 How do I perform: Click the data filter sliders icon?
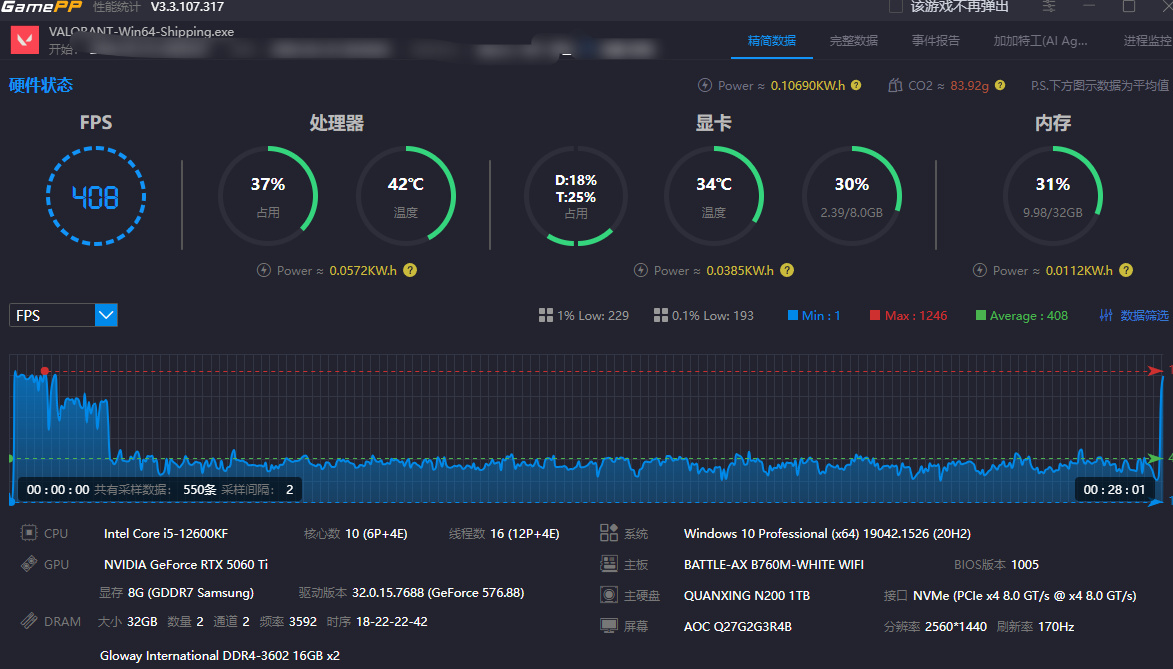[x=1106, y=315]
